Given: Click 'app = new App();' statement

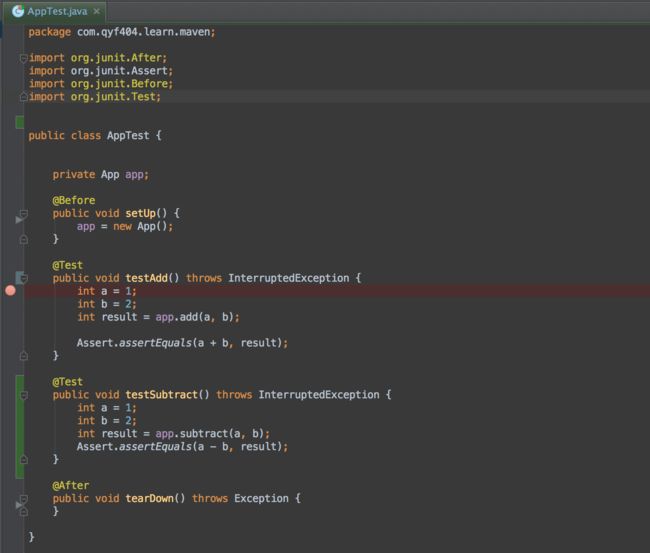Looking at the screenshot, I should [125, 226].
